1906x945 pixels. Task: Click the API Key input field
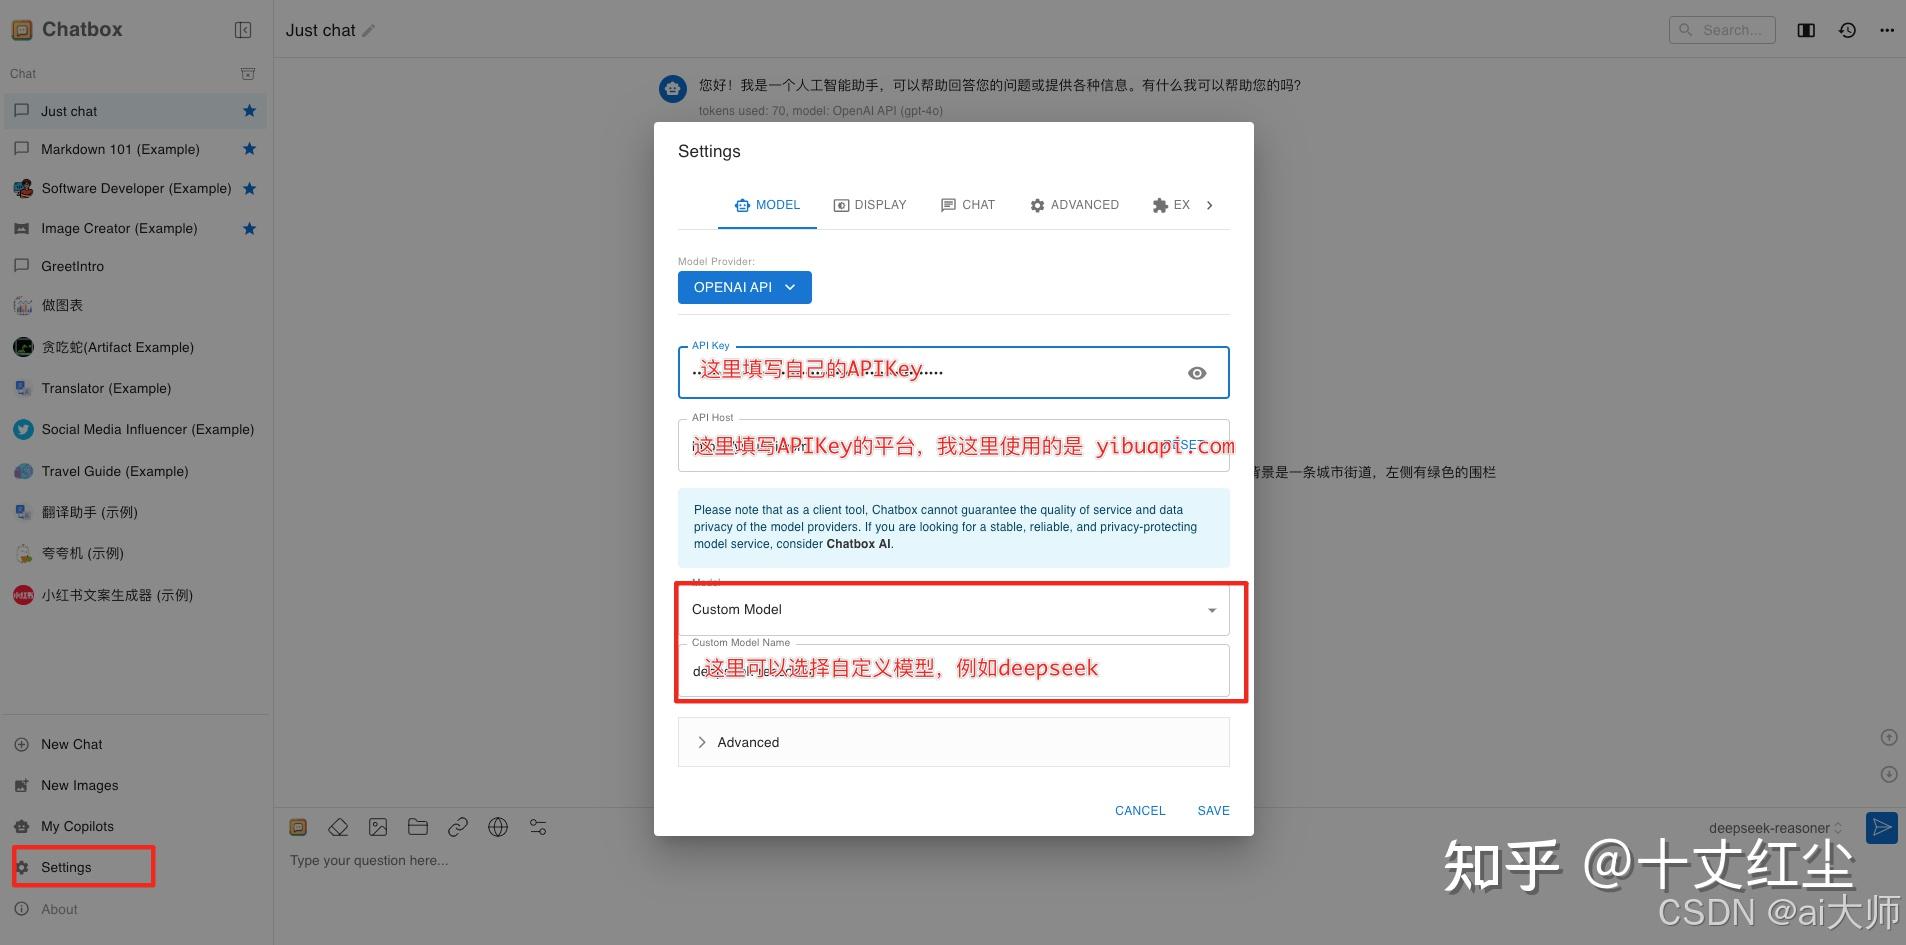[954, 372]
